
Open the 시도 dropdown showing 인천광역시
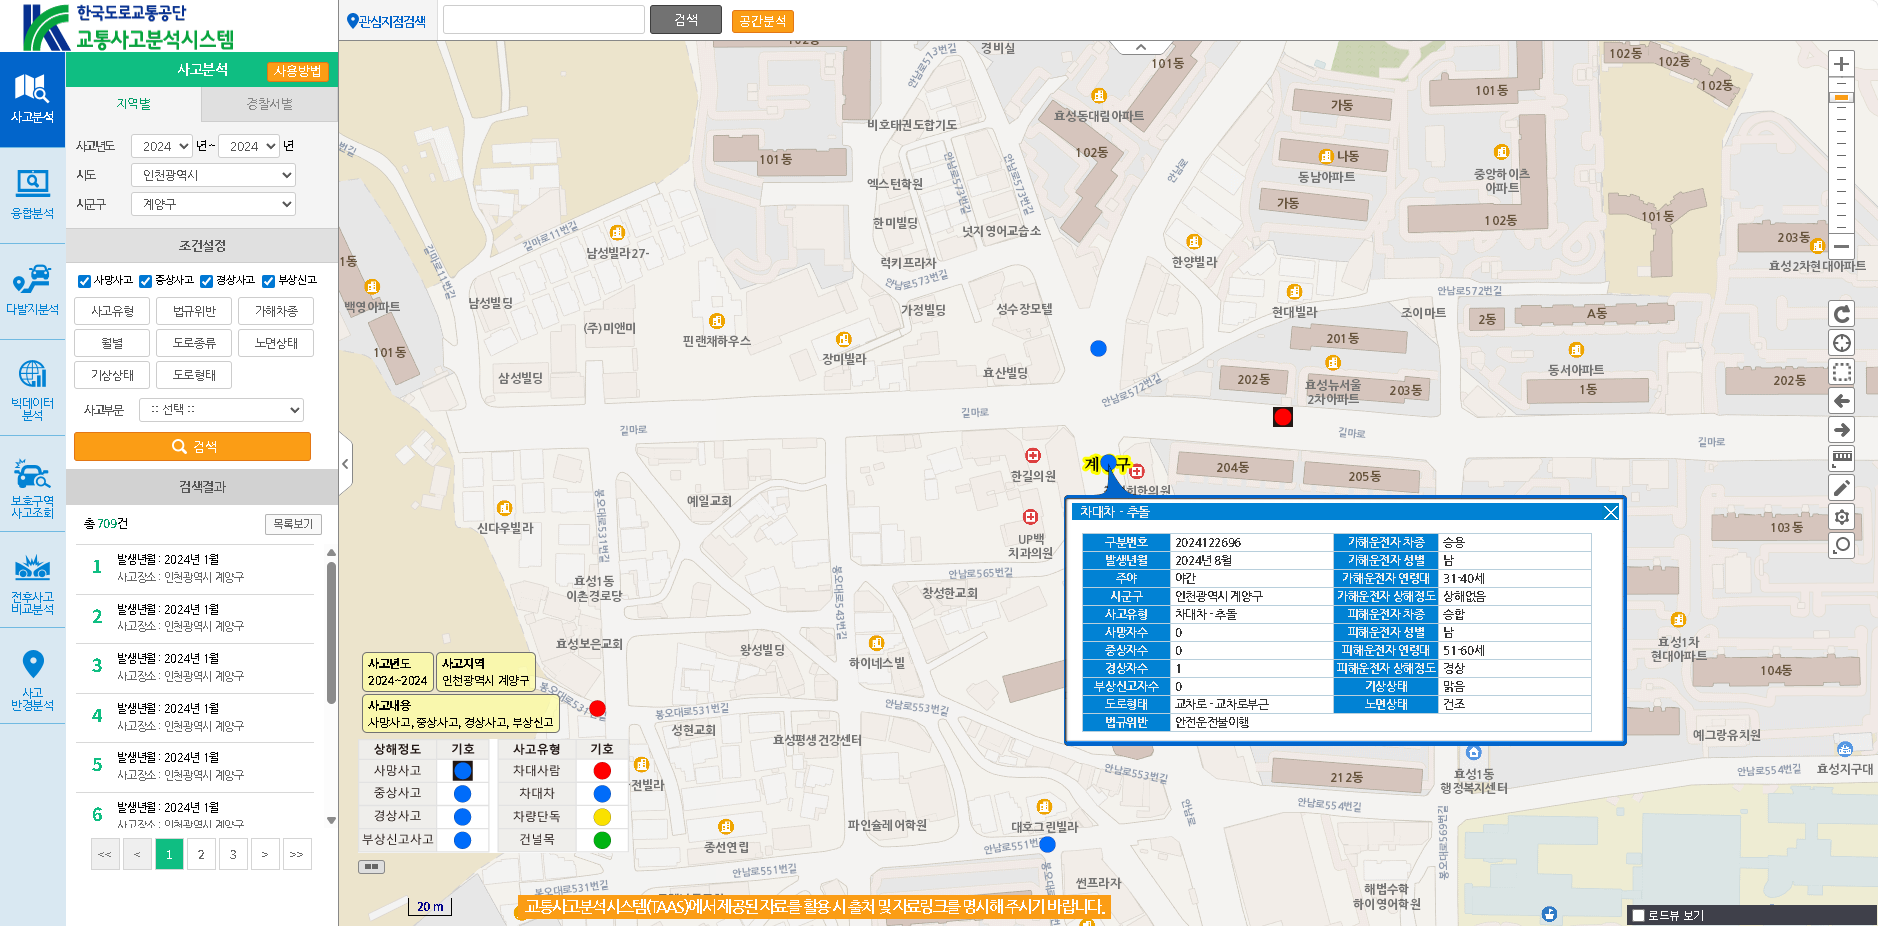(x=213, y=175)
